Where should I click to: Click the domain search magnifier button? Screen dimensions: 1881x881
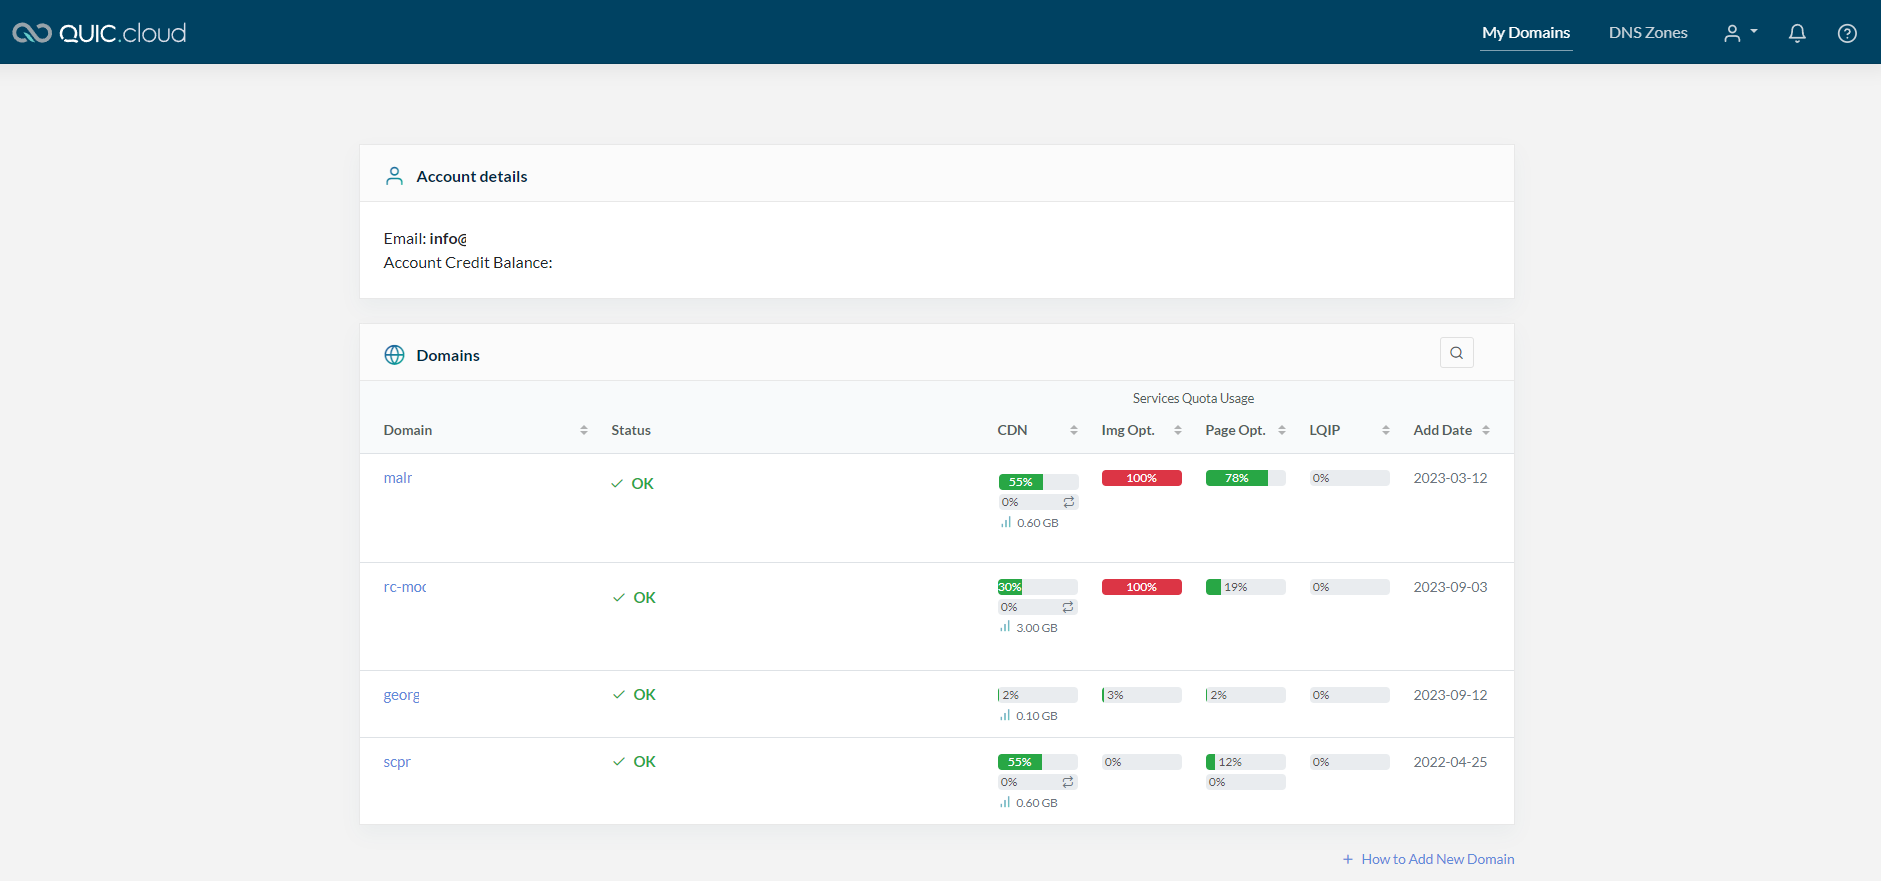tap(1456, 352)
